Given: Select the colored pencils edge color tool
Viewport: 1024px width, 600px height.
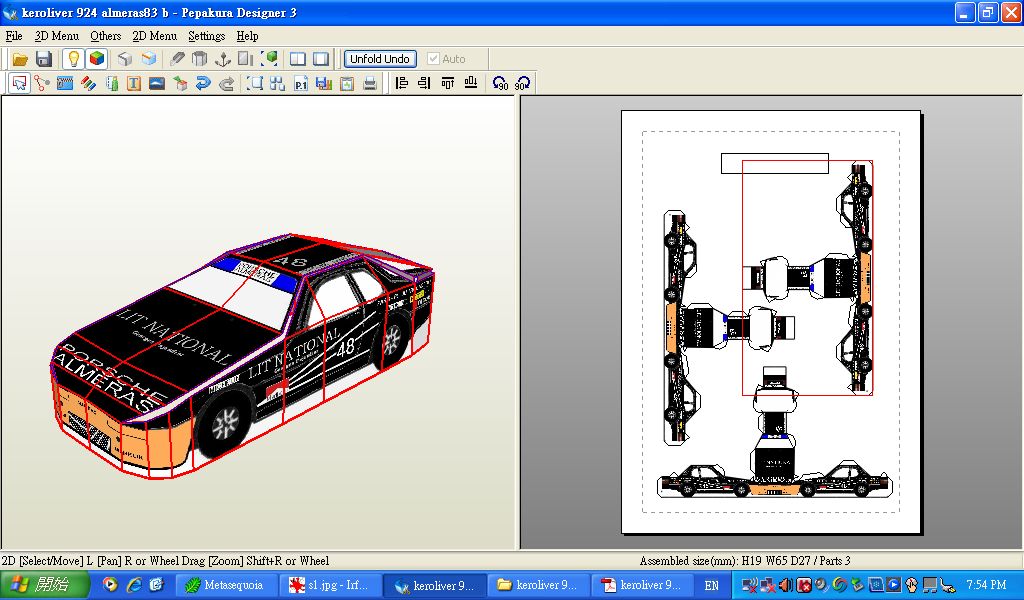Looking at the screenshot, I should tap(88, 84).
